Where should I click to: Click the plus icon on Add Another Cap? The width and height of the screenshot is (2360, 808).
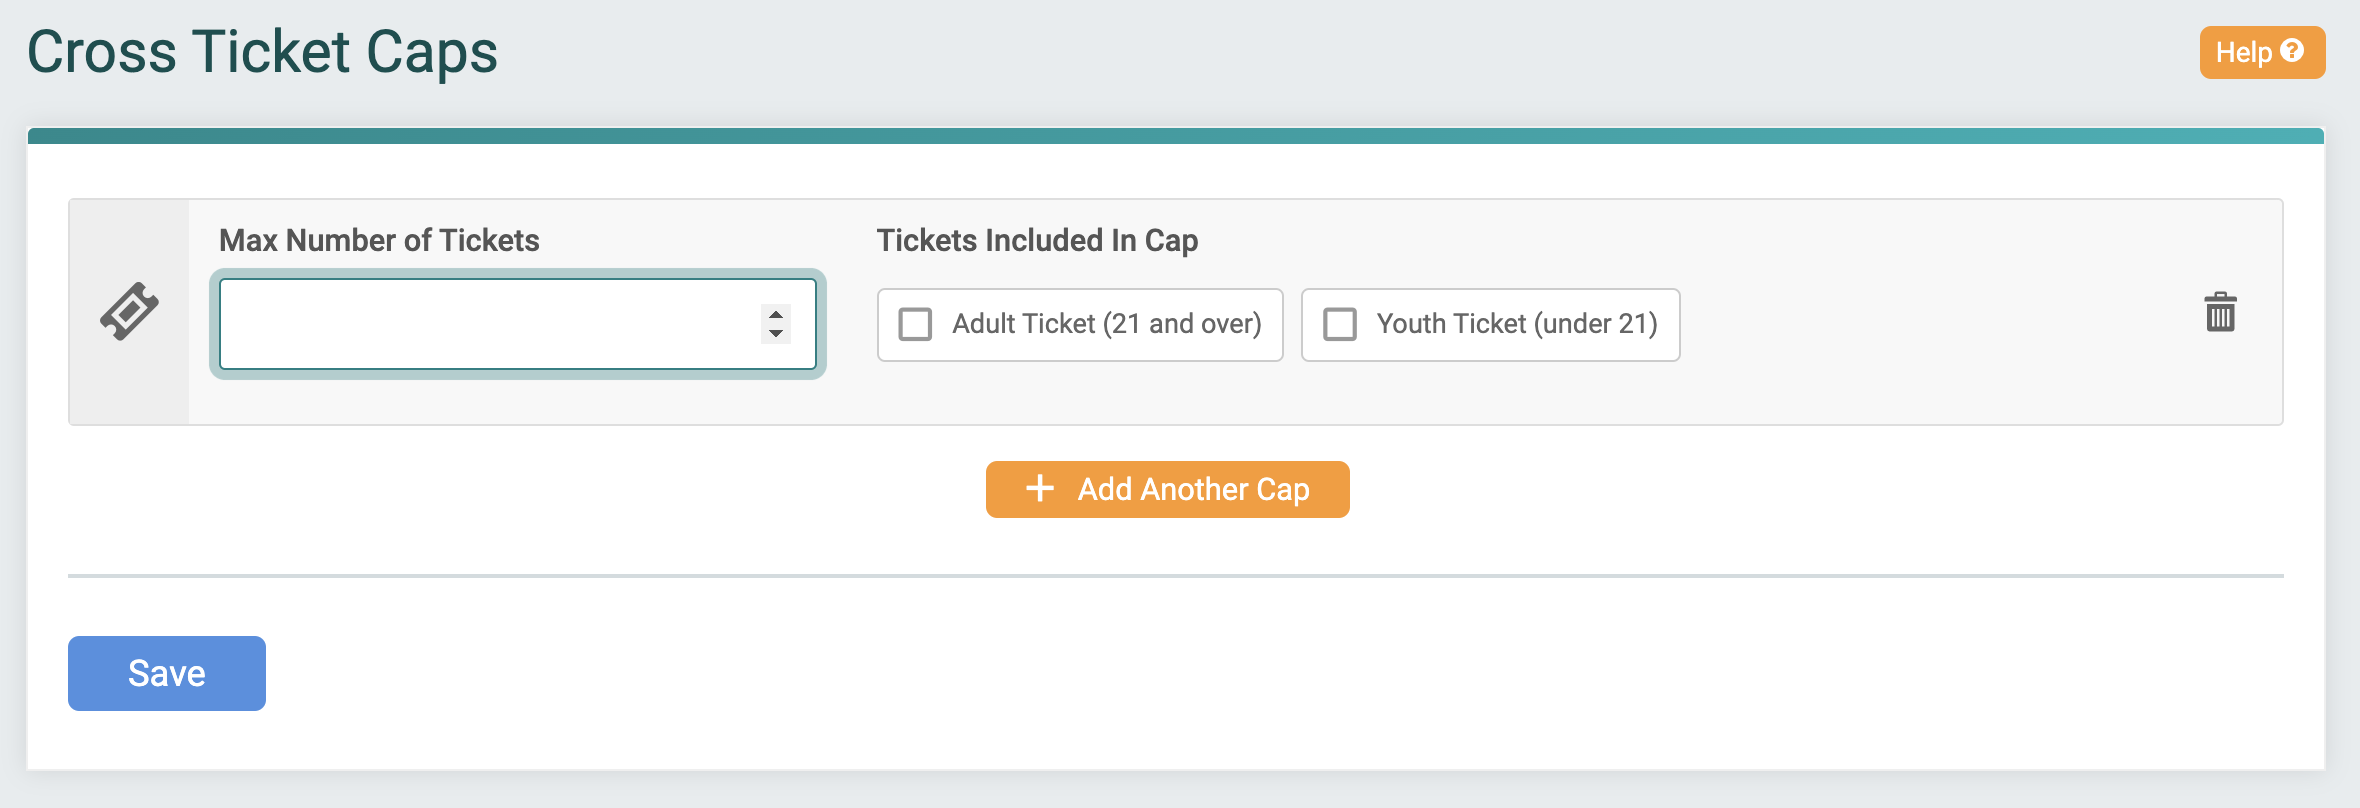1039,489
